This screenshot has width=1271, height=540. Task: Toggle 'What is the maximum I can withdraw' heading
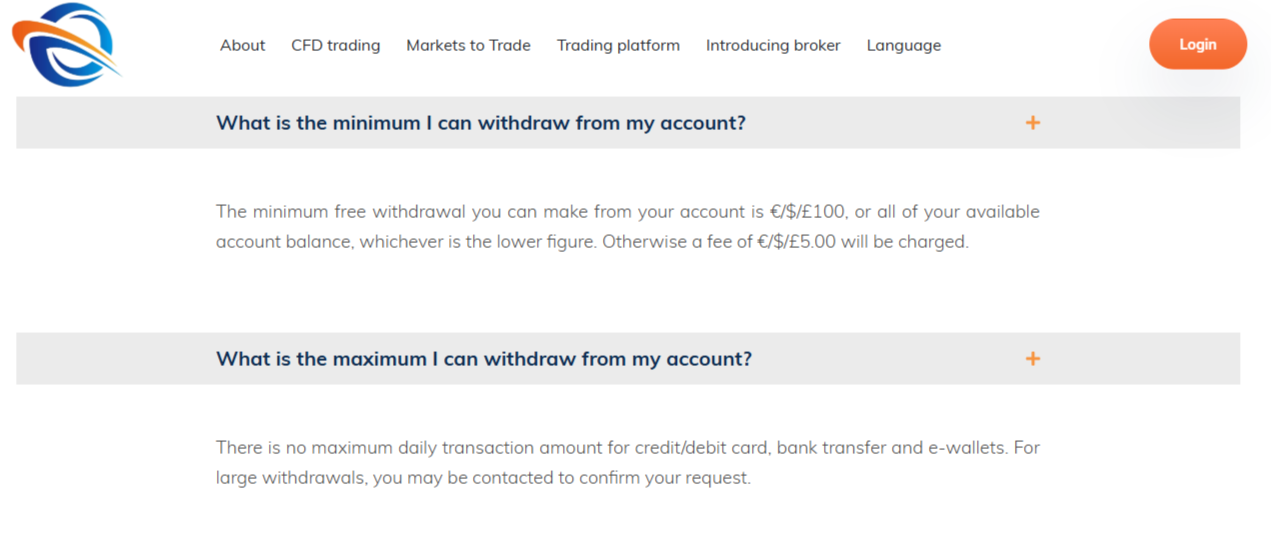pyautogui.click(x=483, y=359)
